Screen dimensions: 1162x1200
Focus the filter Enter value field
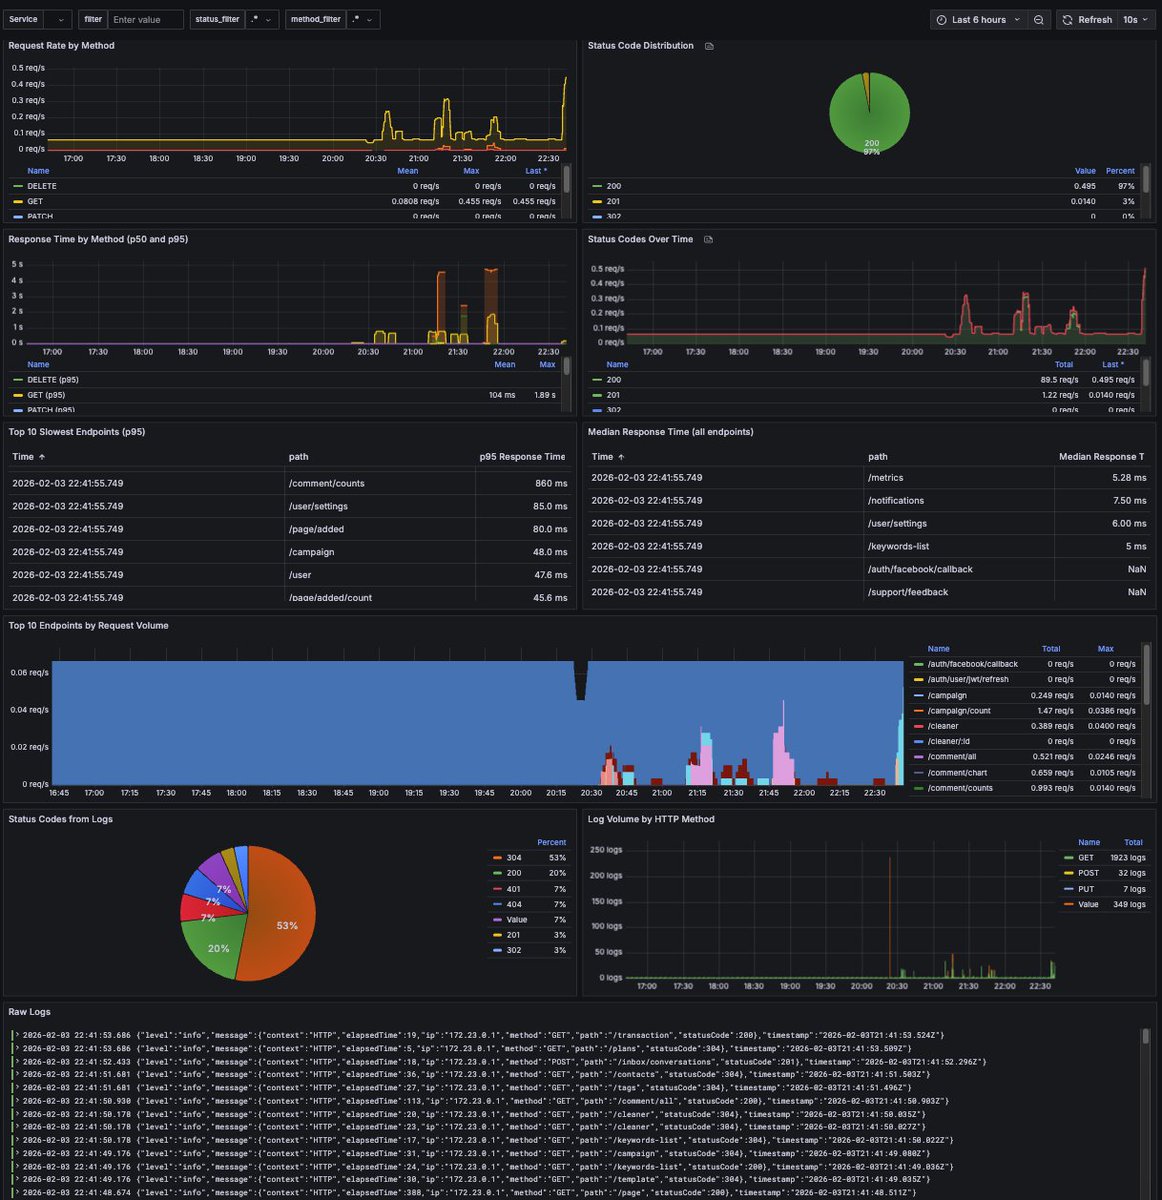[x=146, y=20]
